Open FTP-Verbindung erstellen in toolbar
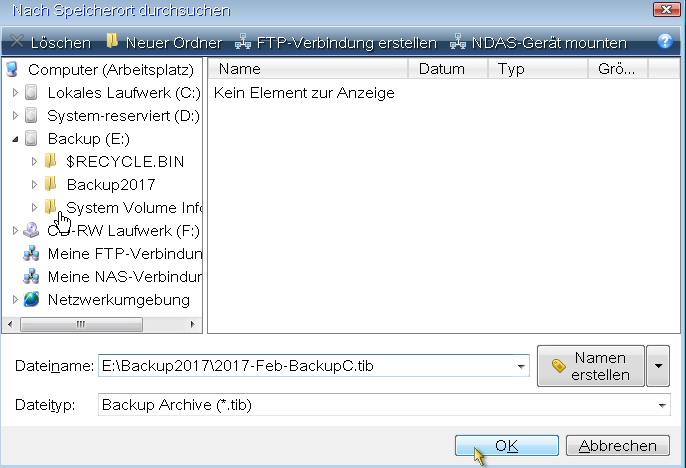Image resolution: width=686 pixels, height=468 pixels. tap(336, 43)
